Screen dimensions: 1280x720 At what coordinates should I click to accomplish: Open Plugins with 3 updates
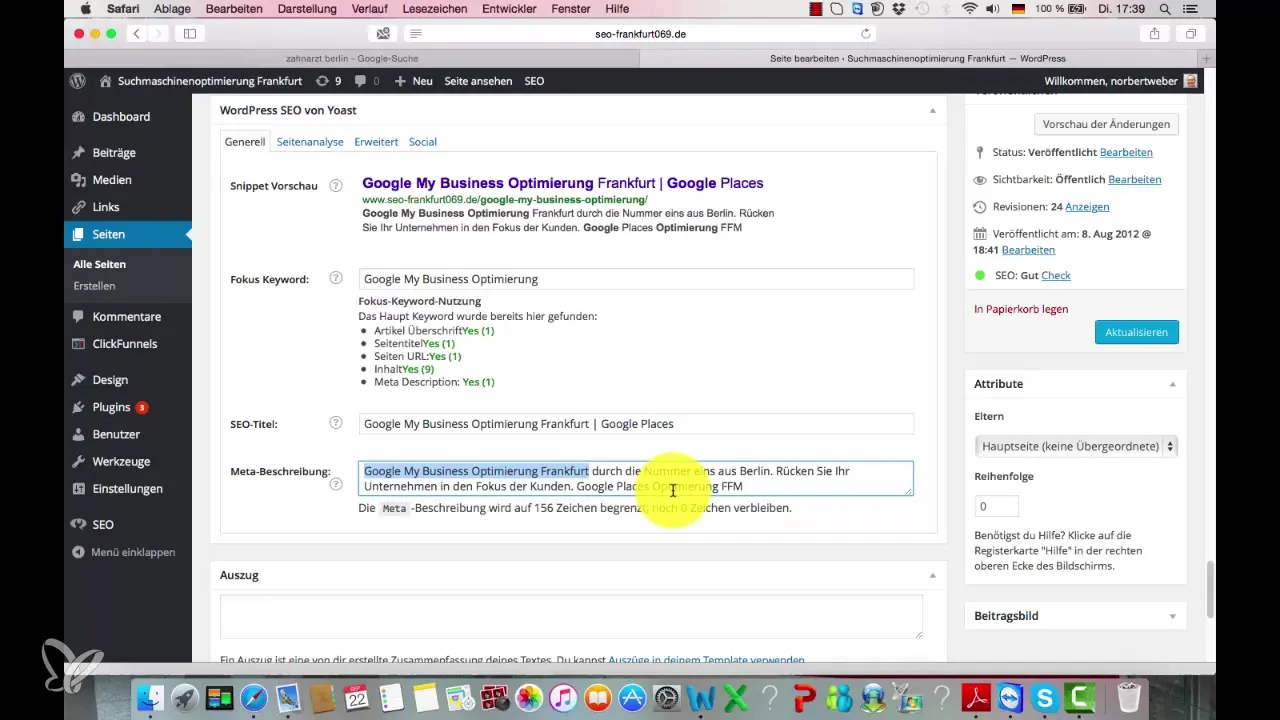click(120, 407)
